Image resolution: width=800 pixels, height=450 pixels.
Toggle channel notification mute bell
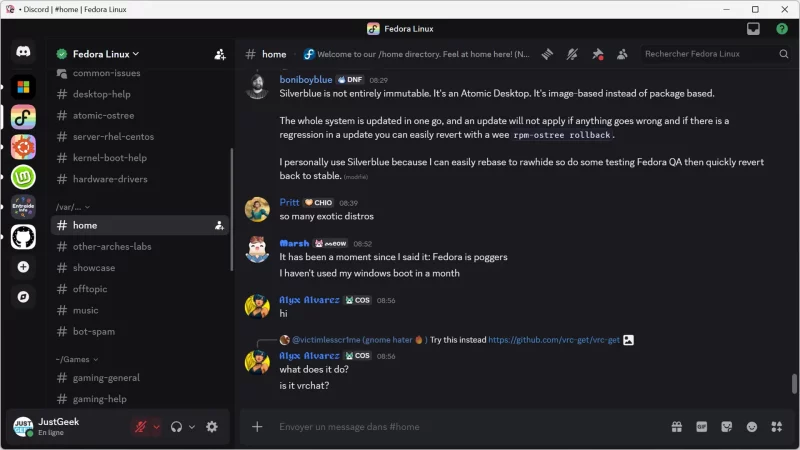click(x=572, y=54)
